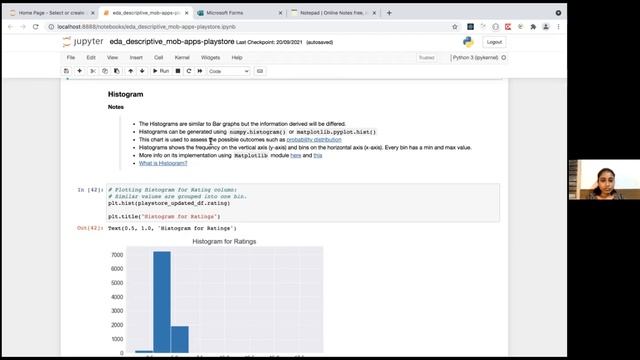
Task: Click the Python logo icon
Action: (468, 42)
